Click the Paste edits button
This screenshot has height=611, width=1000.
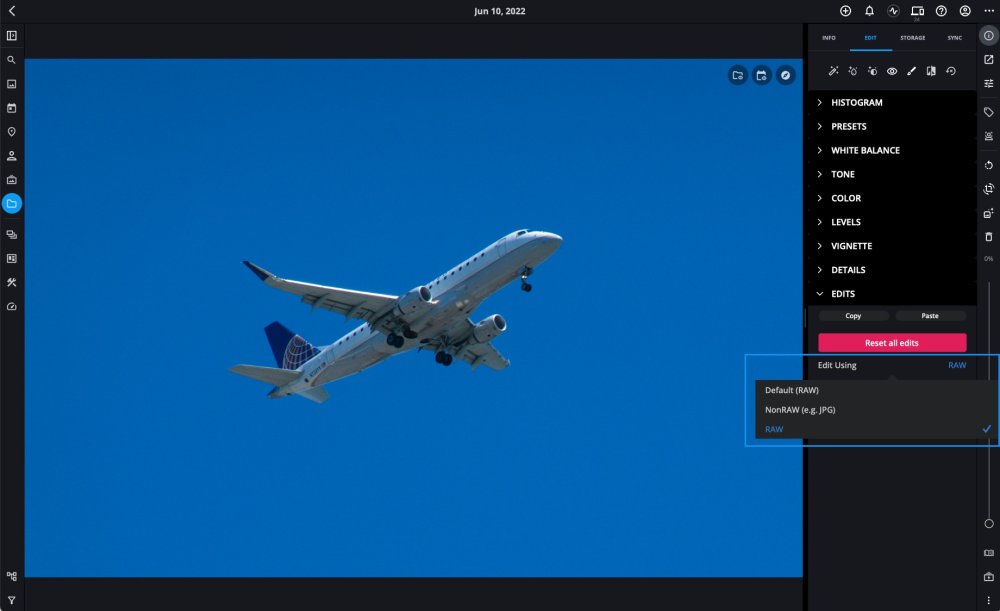click(930, 316)
